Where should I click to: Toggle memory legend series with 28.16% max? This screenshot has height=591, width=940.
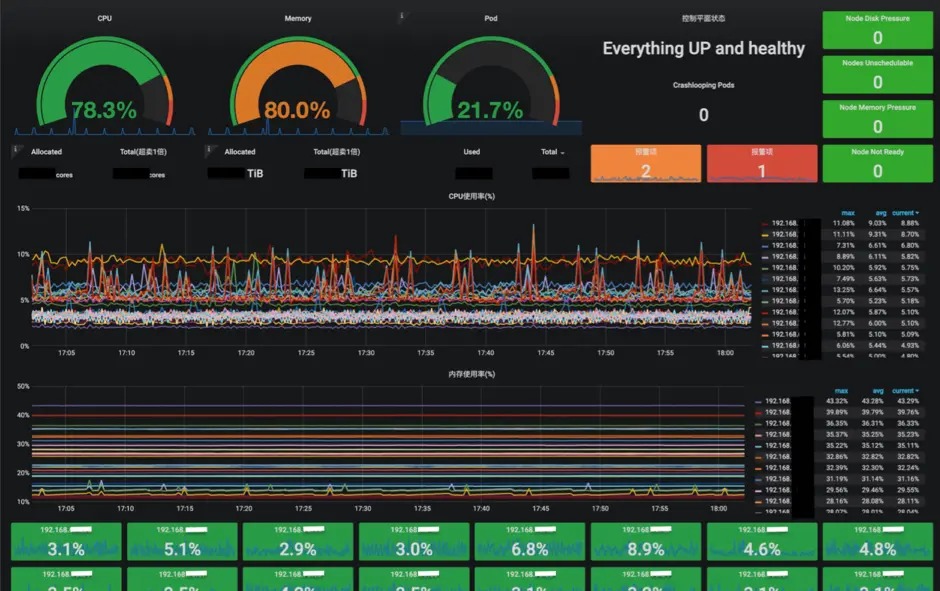tap(778, 501)
